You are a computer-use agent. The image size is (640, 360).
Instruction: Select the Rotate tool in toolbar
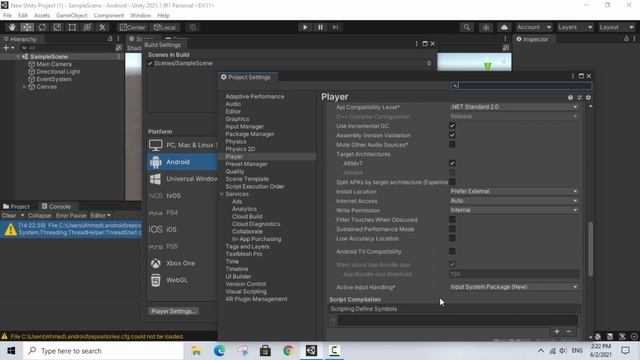[x=42, y=27]
